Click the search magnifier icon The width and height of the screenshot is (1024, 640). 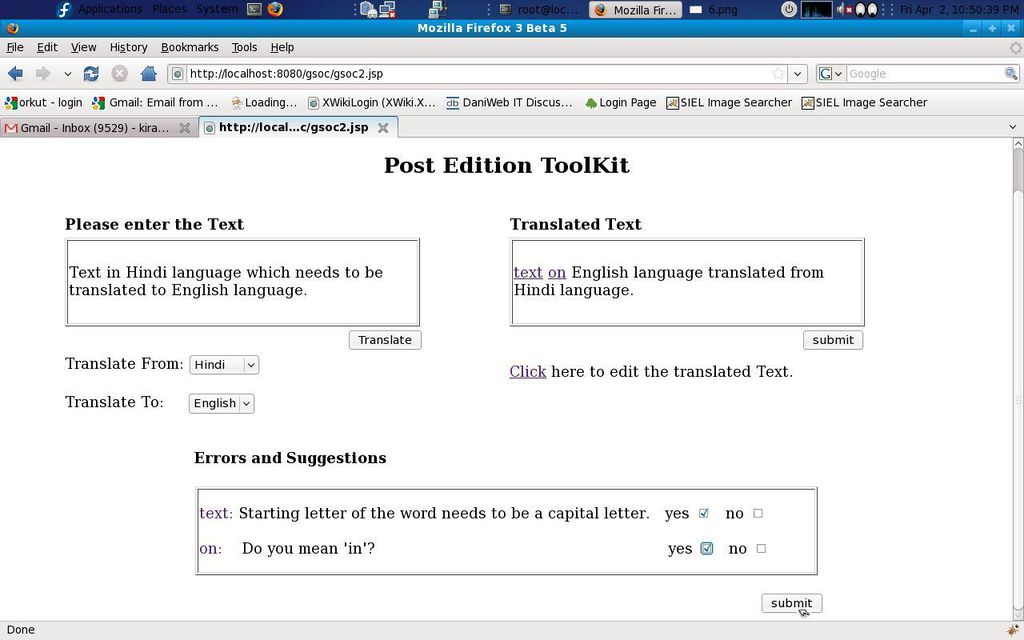tap(1011, 74)
